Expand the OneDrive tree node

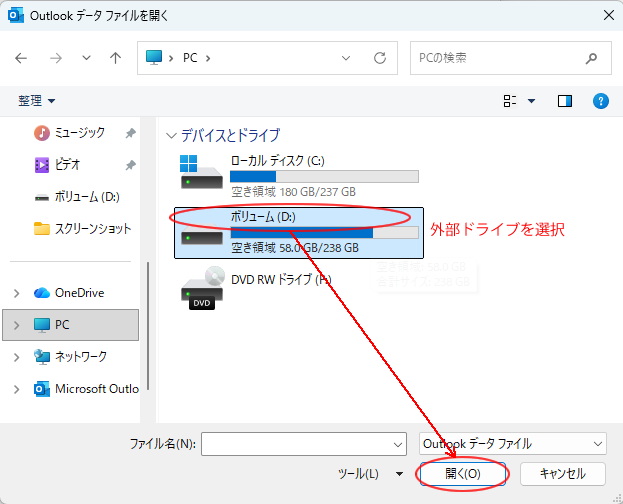[16, 293]
